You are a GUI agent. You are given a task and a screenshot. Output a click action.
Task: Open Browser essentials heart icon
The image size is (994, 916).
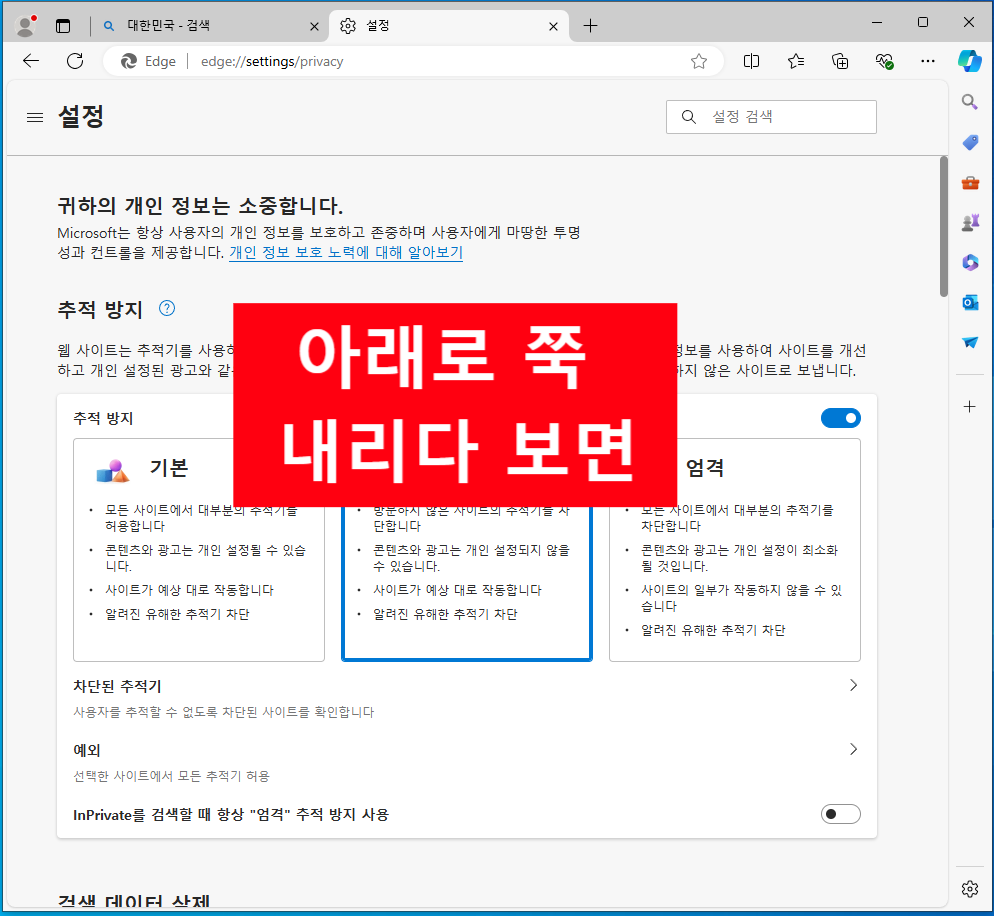click(884, 61)
